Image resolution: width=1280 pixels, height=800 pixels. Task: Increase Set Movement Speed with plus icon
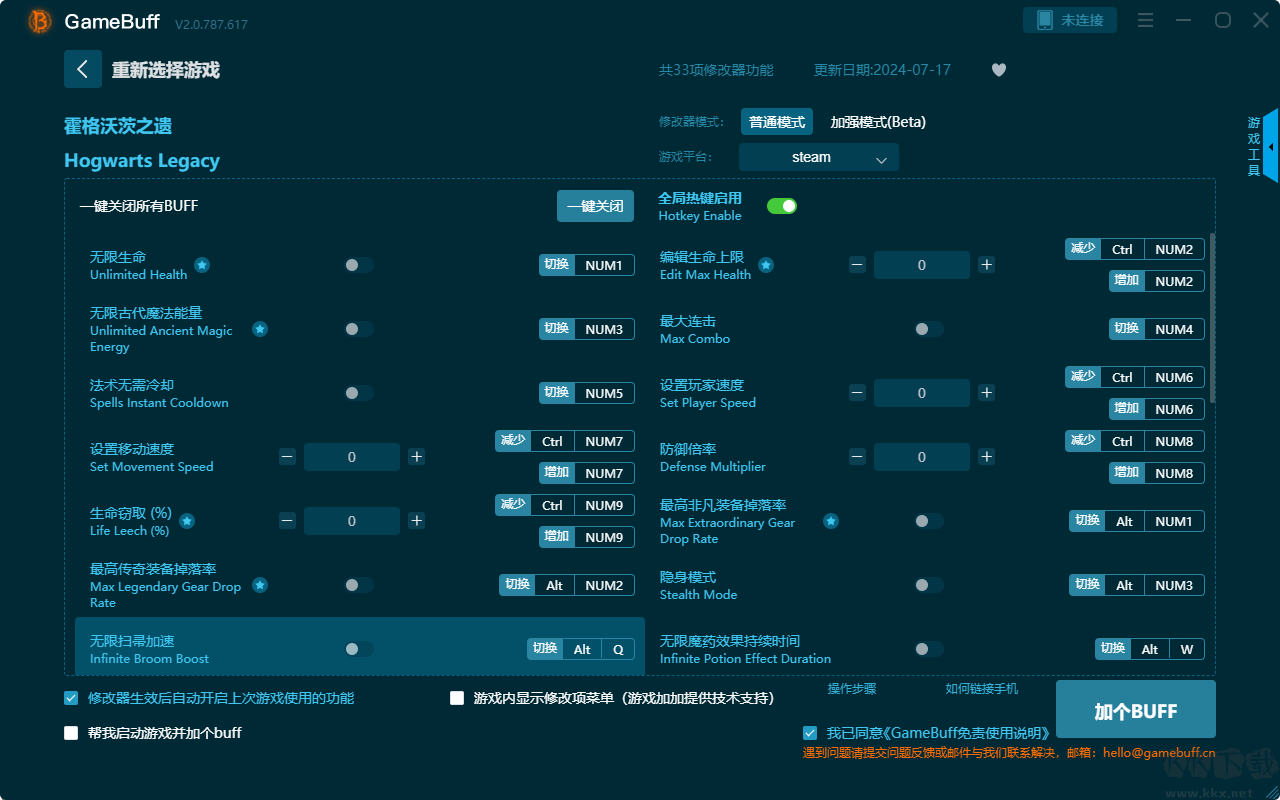[416, 457]
